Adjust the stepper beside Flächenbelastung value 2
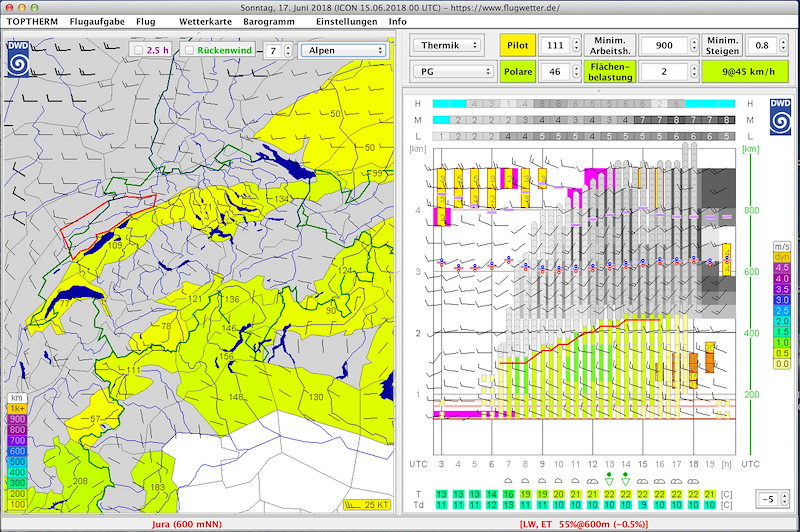This screenshot has height=532, width=800. coord(694,71)
